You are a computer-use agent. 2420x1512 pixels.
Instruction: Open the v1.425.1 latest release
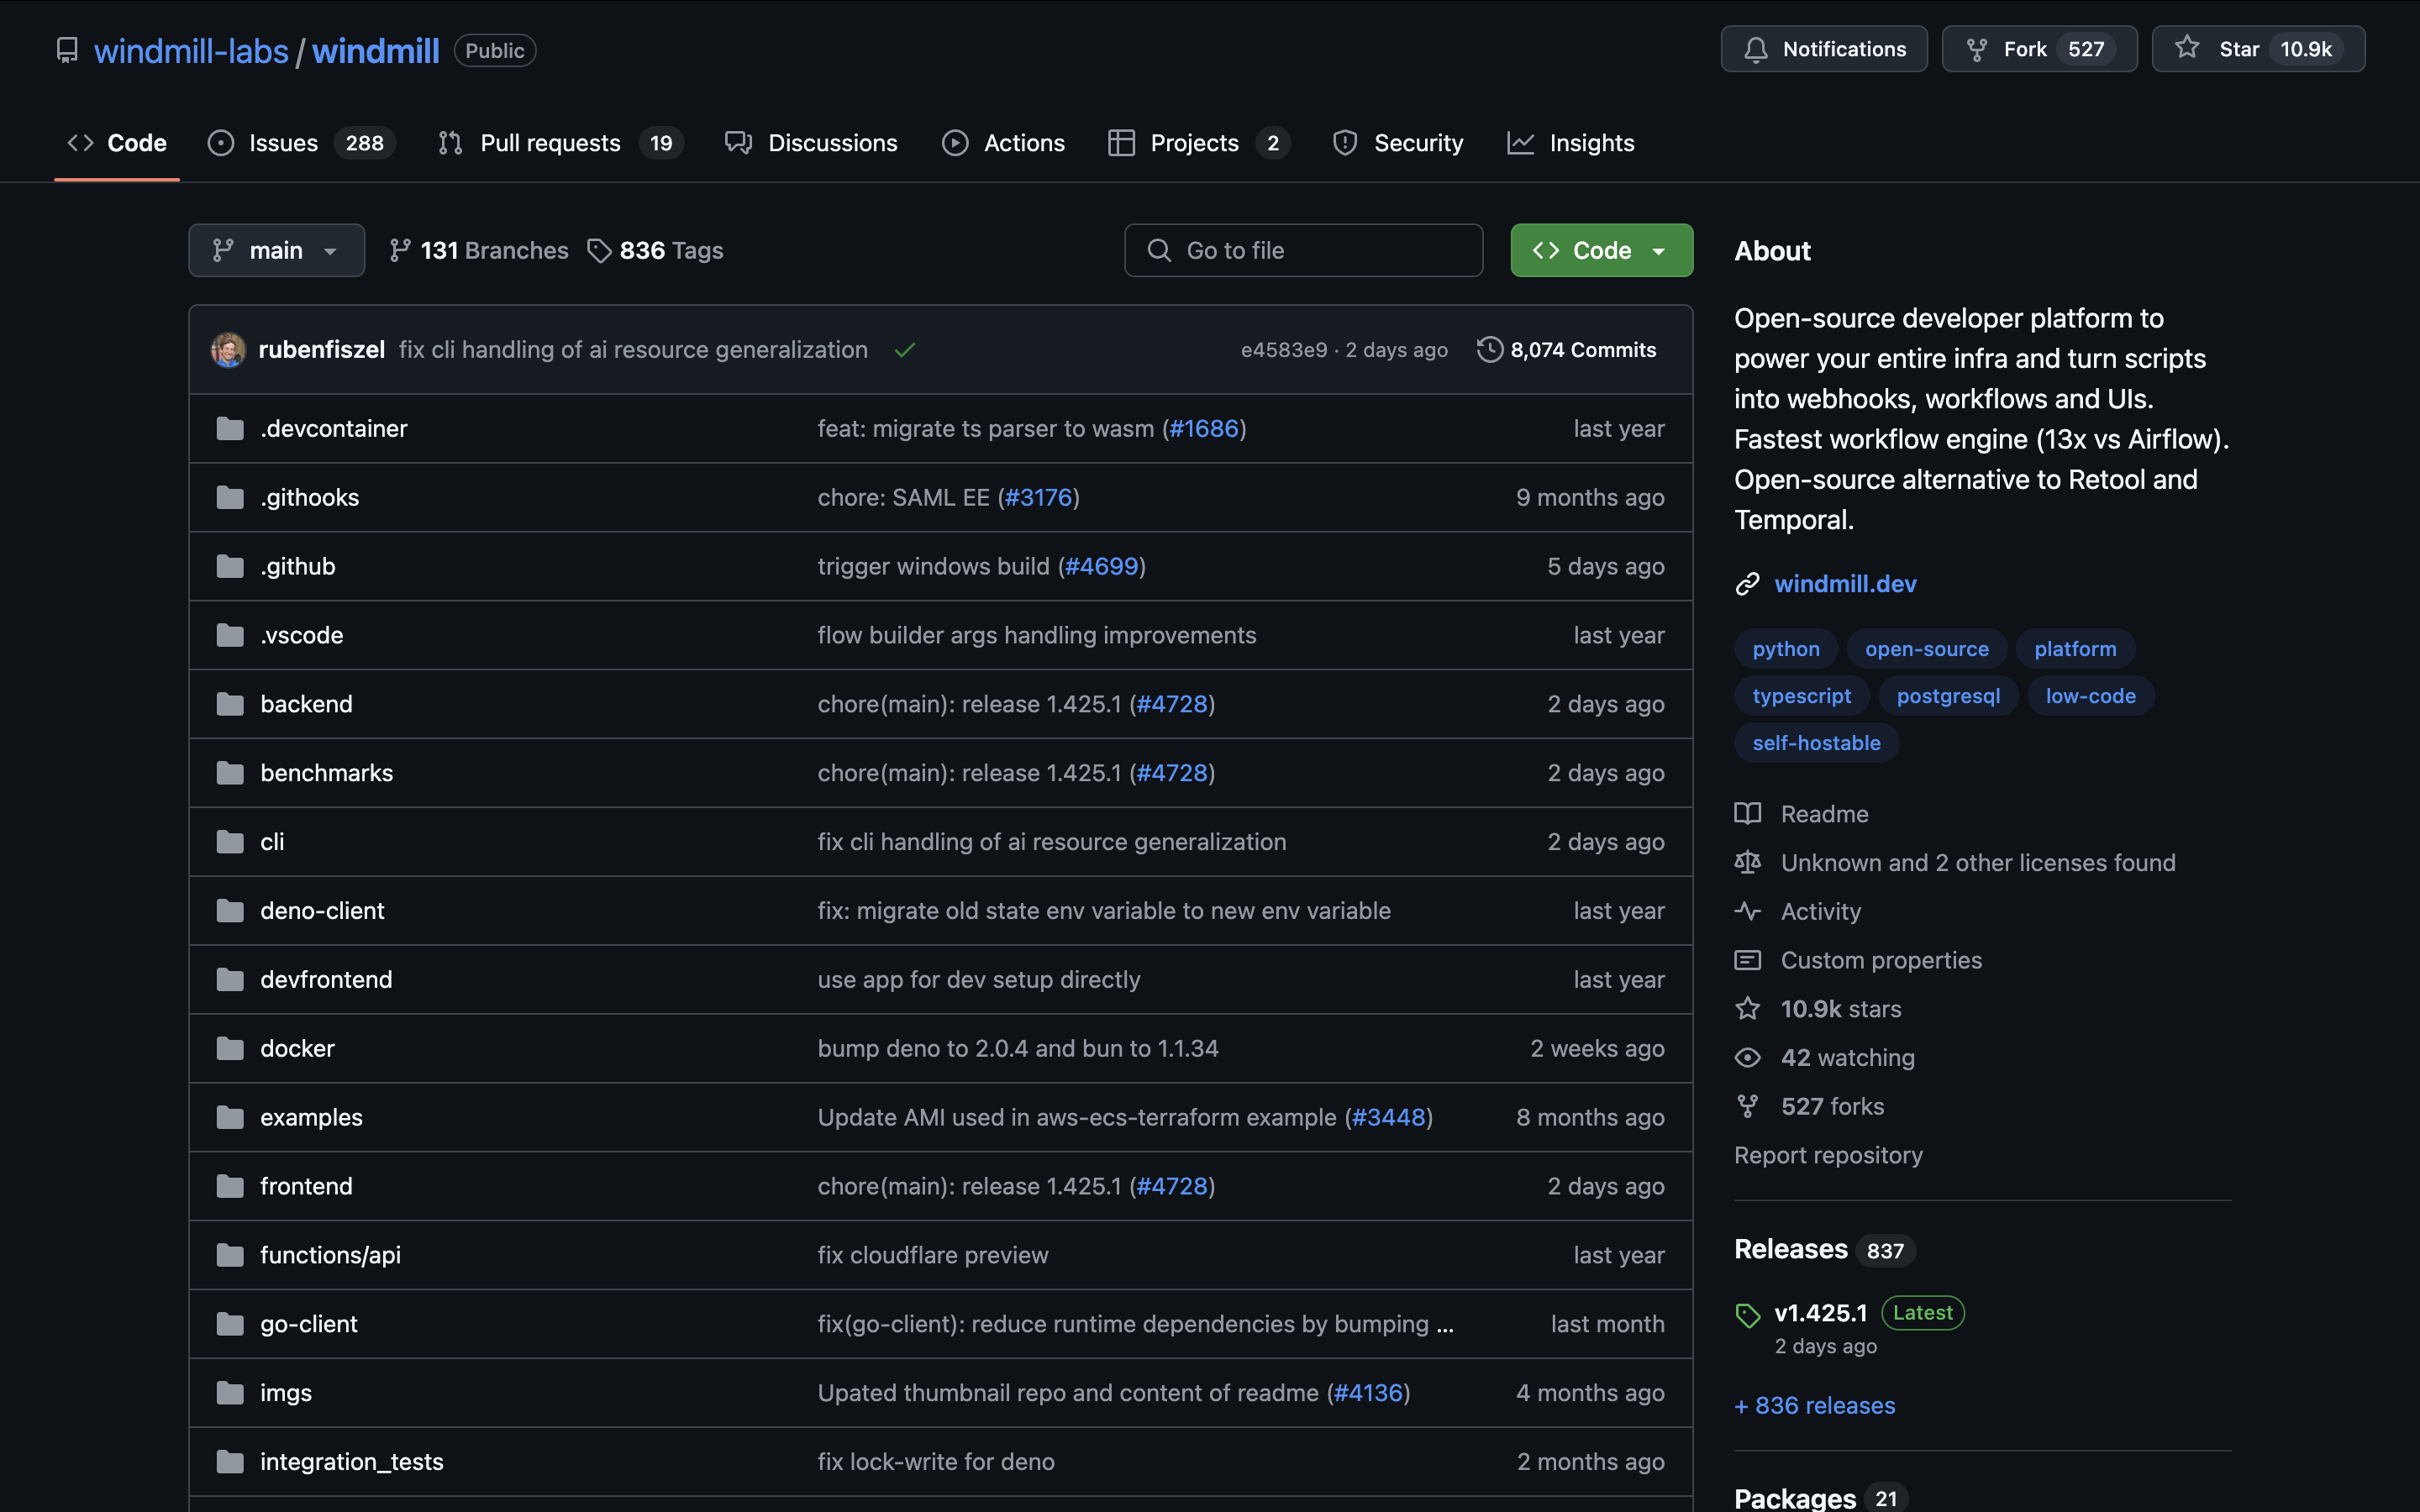point(1820,1313)
